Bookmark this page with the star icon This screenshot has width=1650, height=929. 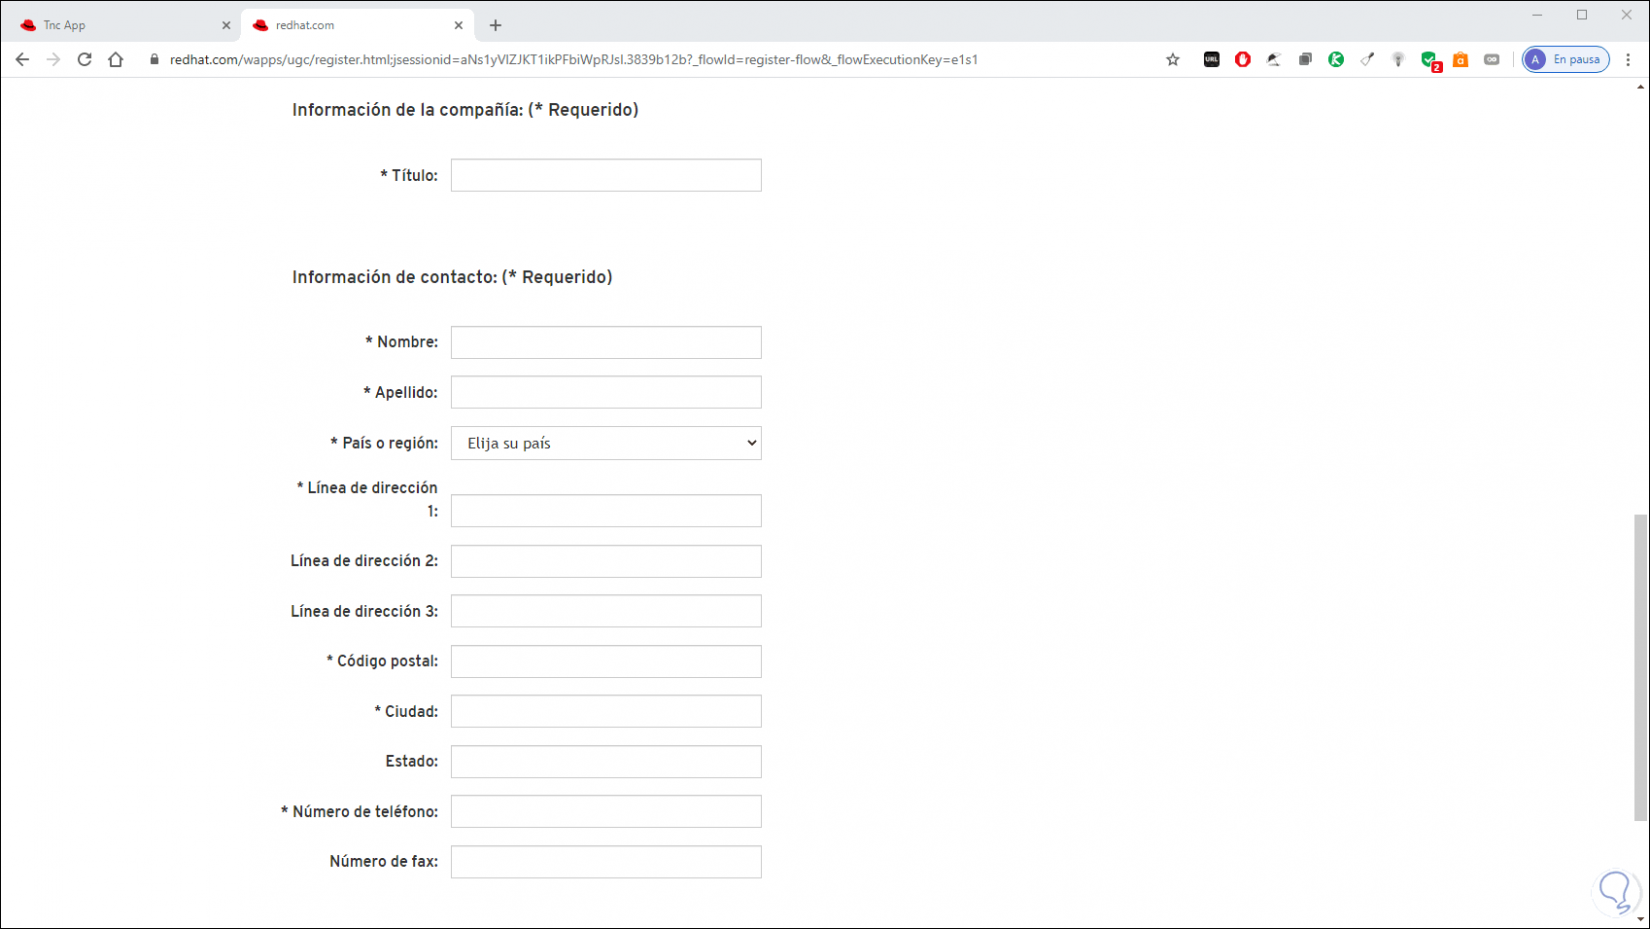click(1173, 60)
